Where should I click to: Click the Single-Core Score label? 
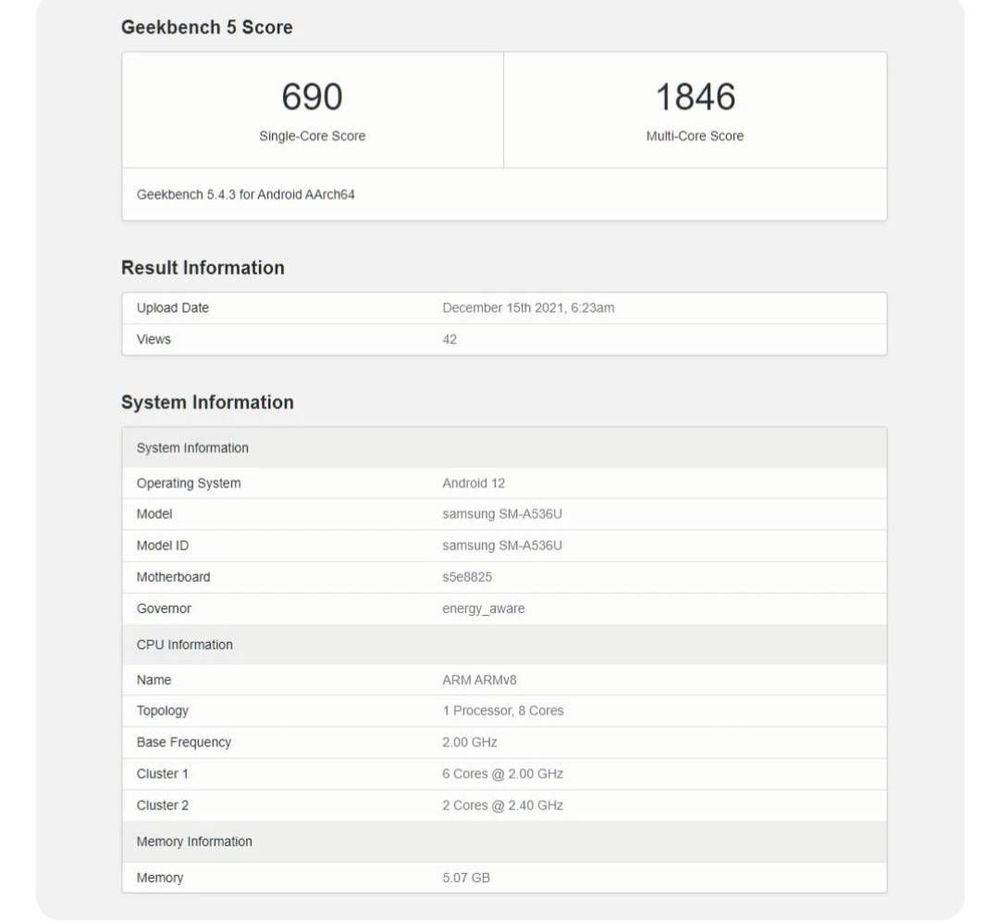tap(312, 136)
